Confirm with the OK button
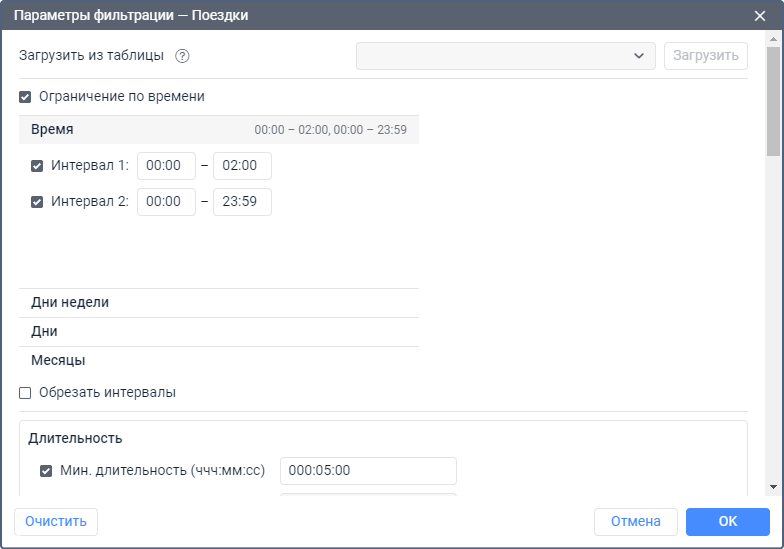784x549 pixels. [x=727, y=521]
